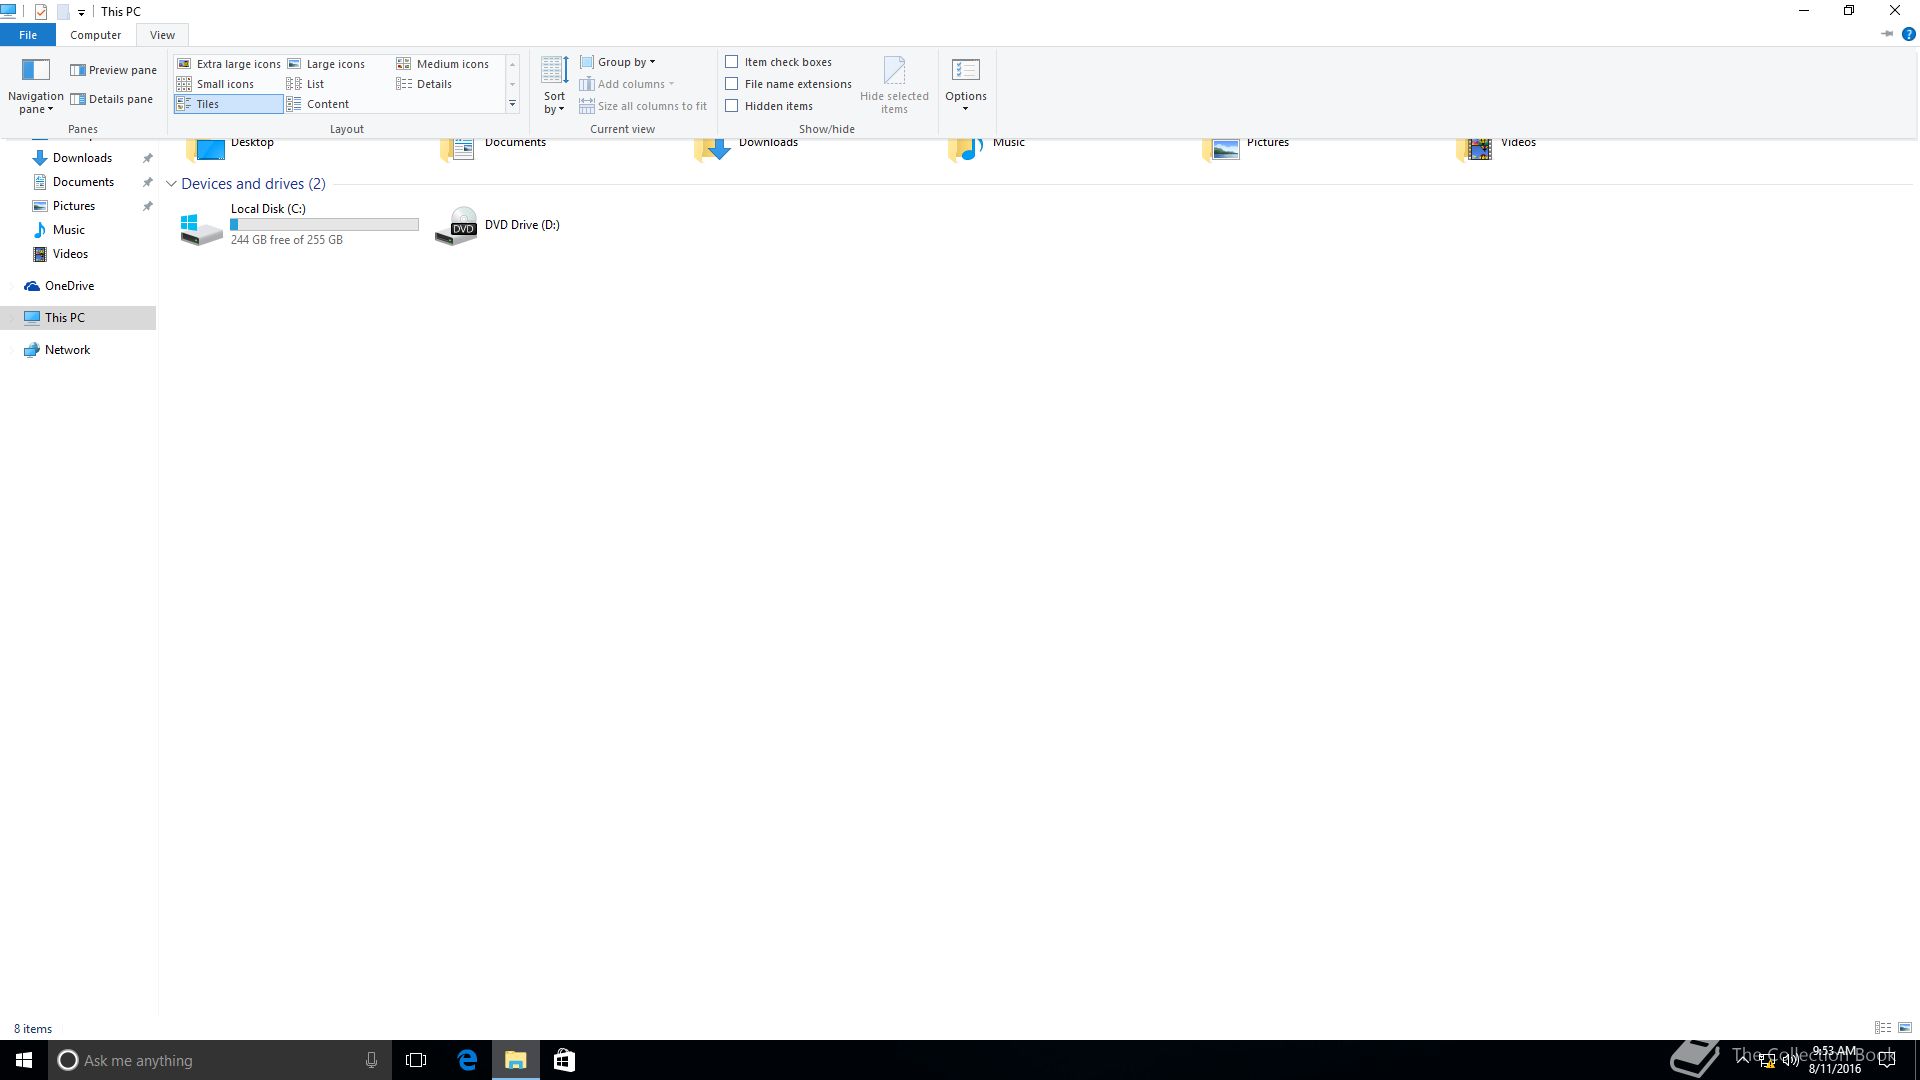The height and width of the screenshot is (1080, 1920).
Task: Enable Hidden items checkbox
Action: (732, 106)
